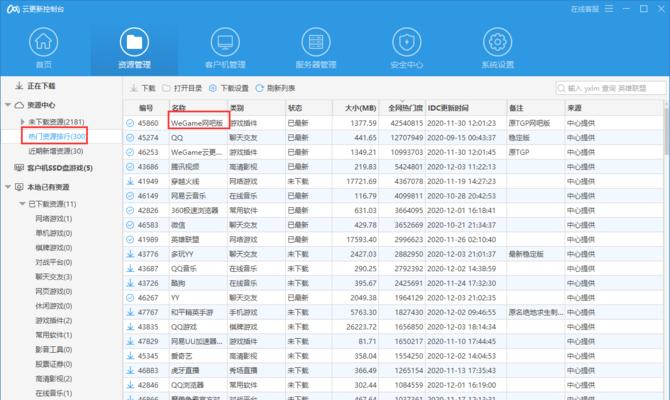Sort by the 类别 column header

click(x=256, y=108)
